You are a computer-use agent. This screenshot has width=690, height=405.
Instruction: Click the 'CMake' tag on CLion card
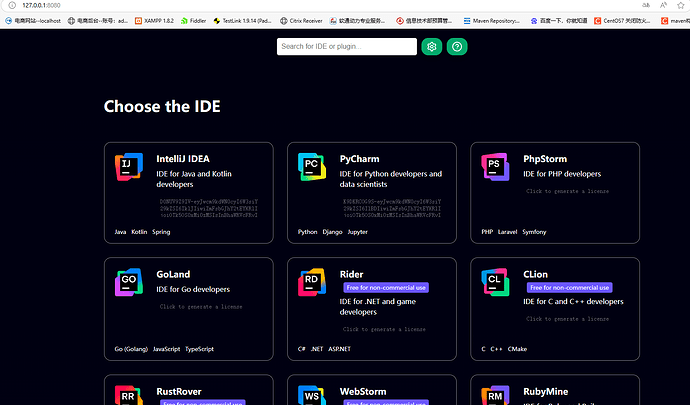click(x=517, y=349)
